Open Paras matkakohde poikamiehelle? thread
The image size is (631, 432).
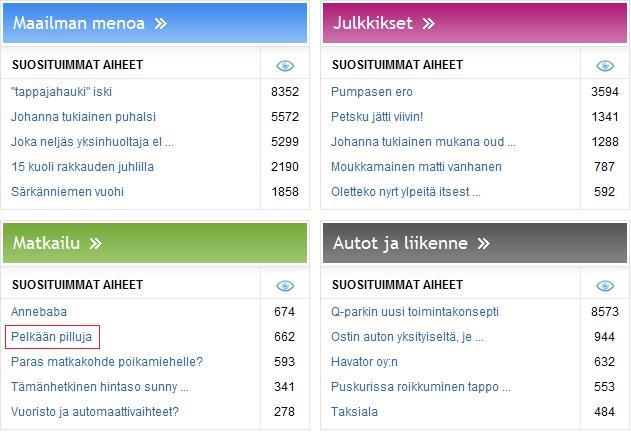tap(107, 362)
